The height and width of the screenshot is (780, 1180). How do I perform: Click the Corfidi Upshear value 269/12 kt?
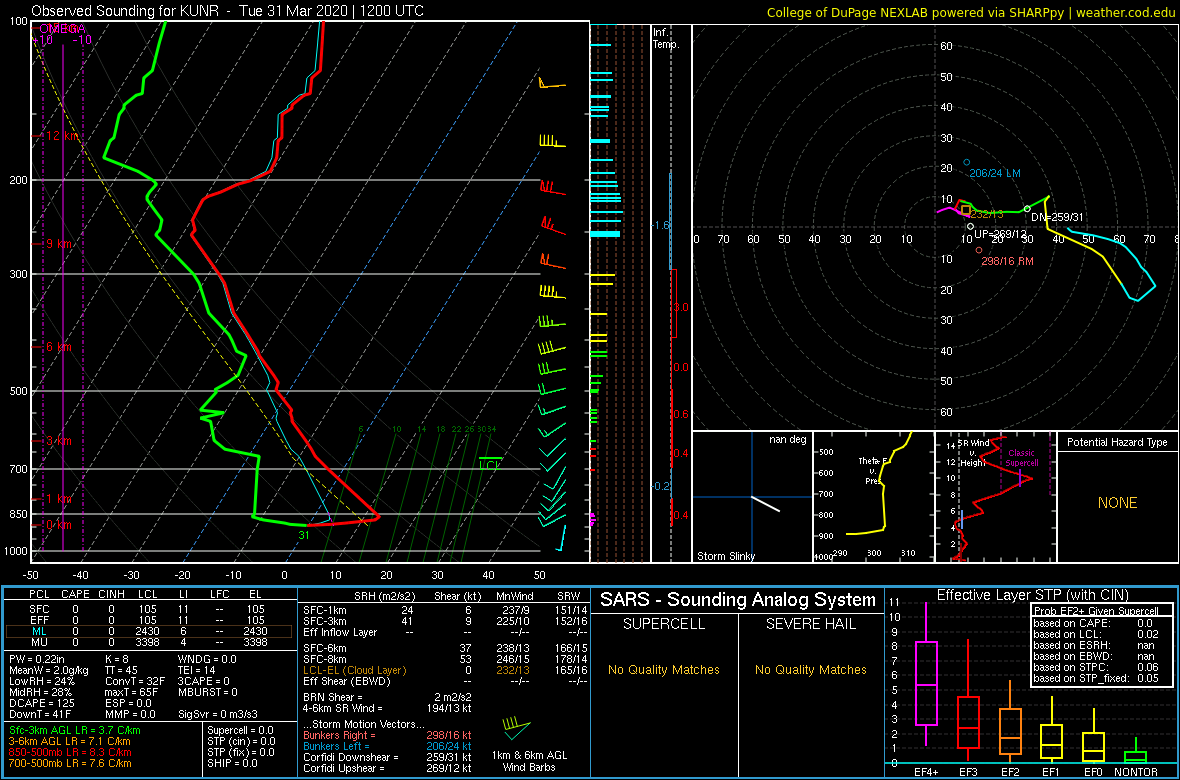[451, 769]
